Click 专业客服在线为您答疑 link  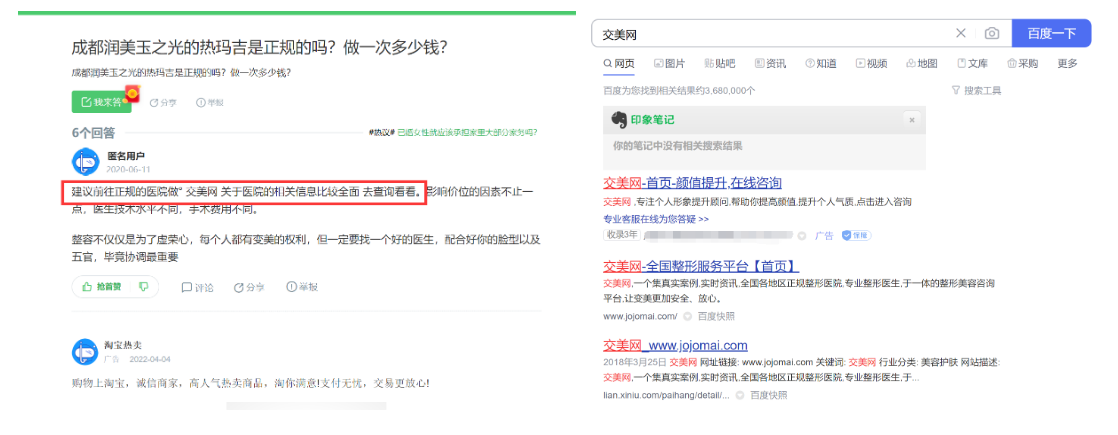click(x=656, y=219)
